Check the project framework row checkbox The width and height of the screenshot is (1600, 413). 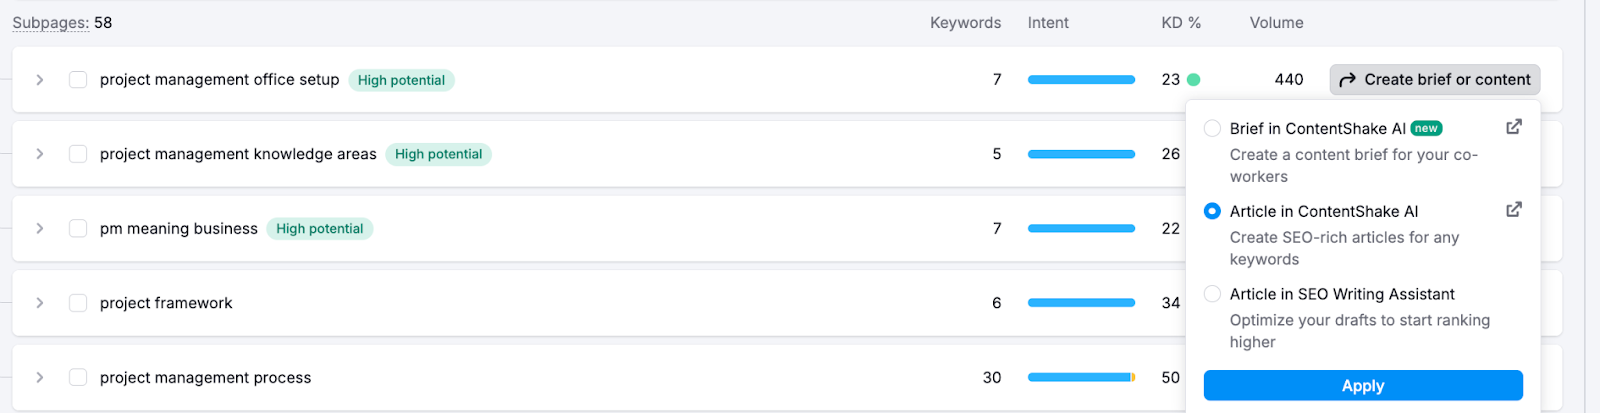pos(78,303)
